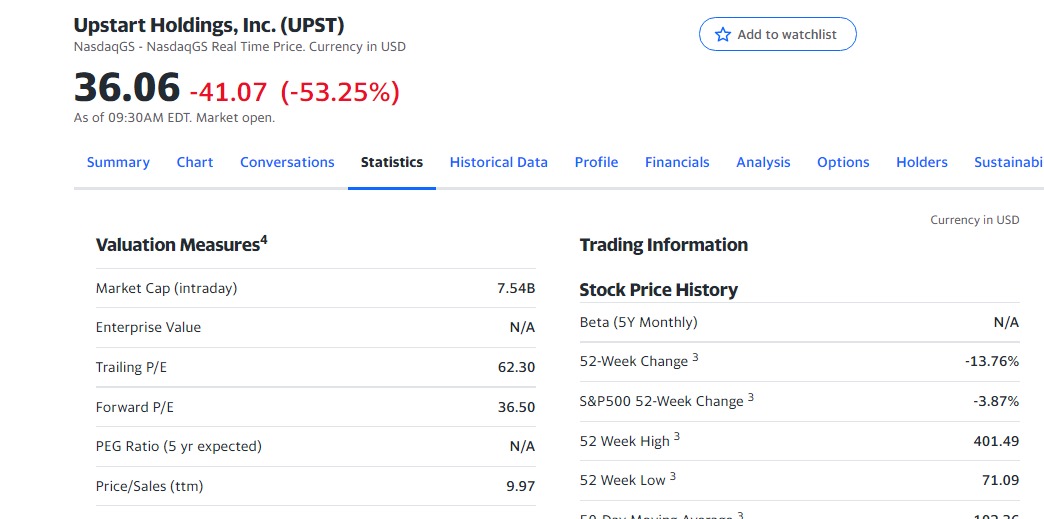Click the Trailing P/E label
Image resolution: width=1044 pixels, height=519 pixels.
tap(131, 367)
